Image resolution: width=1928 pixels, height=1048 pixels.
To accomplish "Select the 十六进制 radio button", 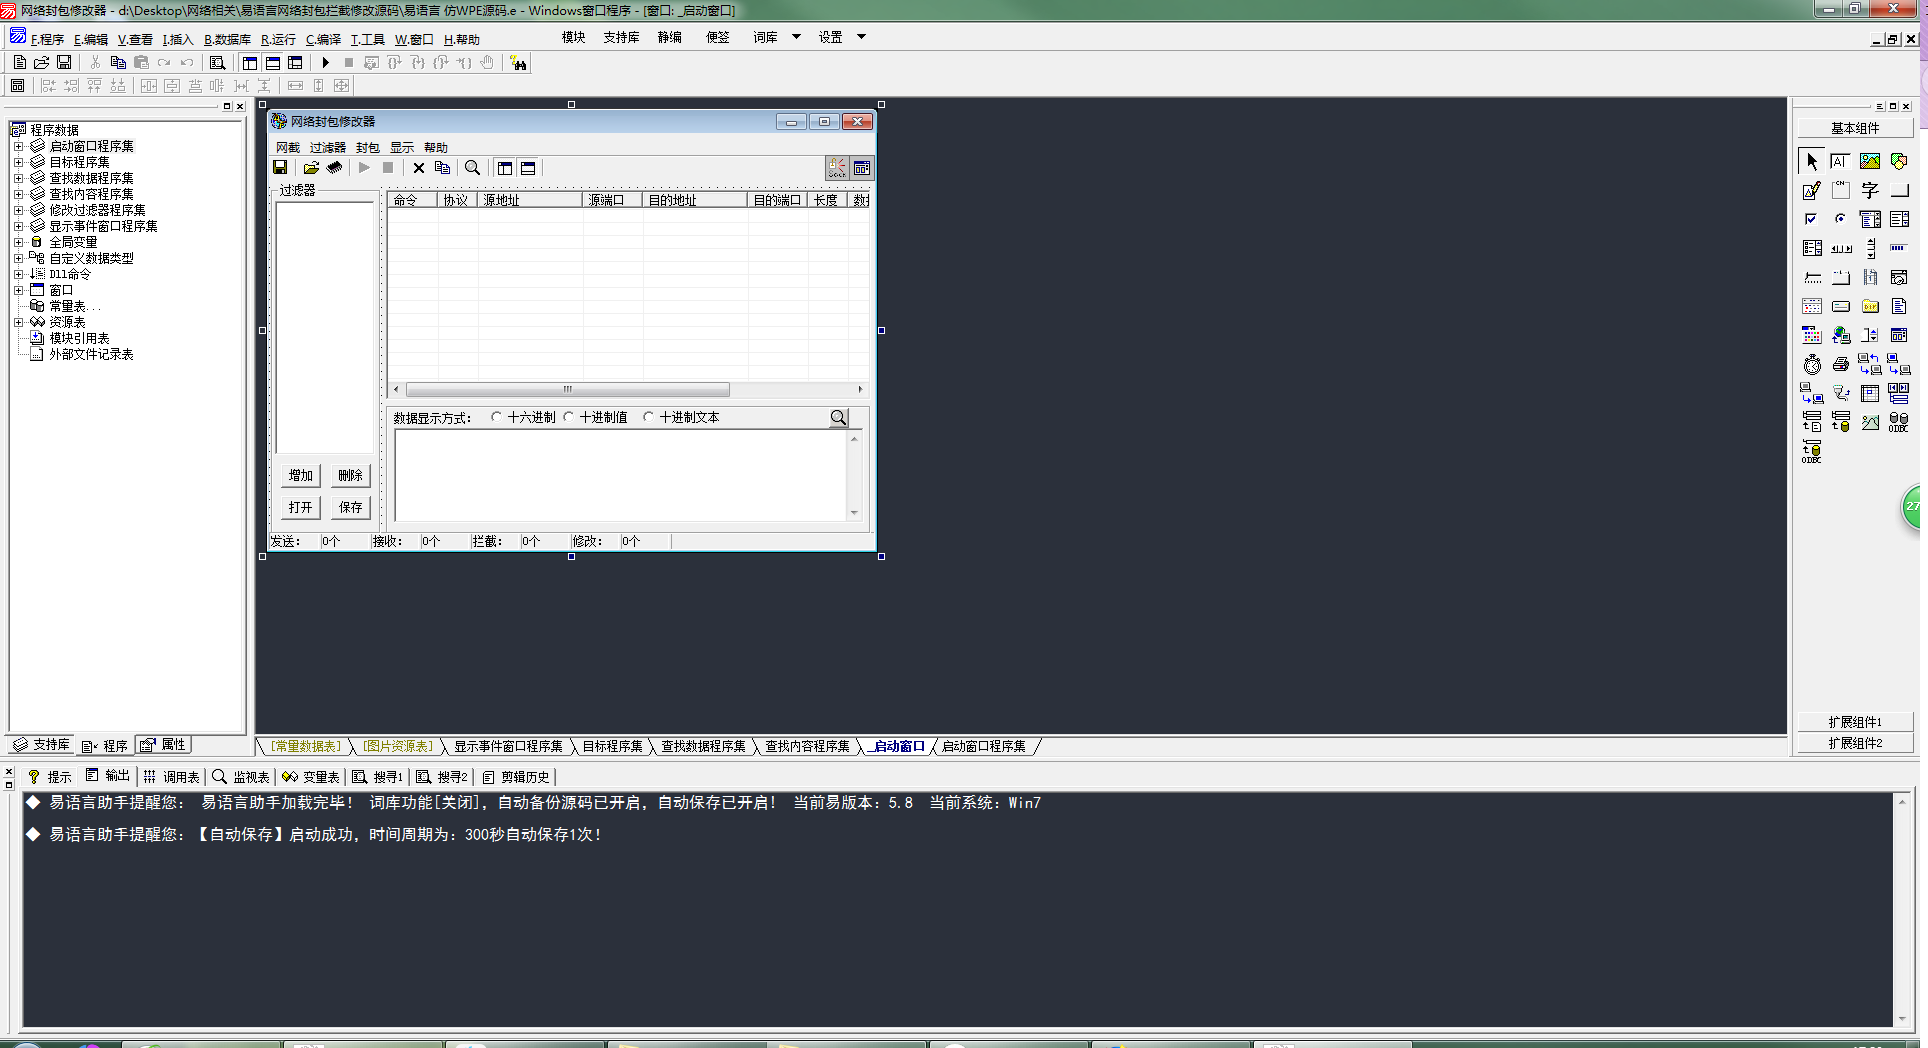I will tap(496, 417).
